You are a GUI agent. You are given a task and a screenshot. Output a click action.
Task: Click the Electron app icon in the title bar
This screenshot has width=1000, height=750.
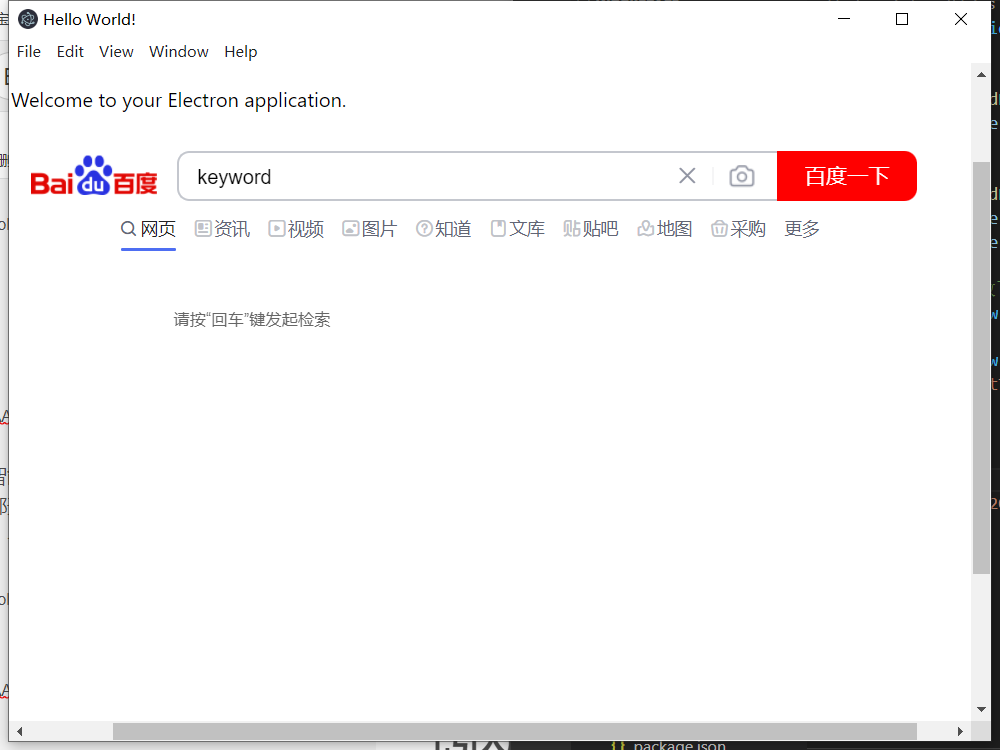pos(27,19)
